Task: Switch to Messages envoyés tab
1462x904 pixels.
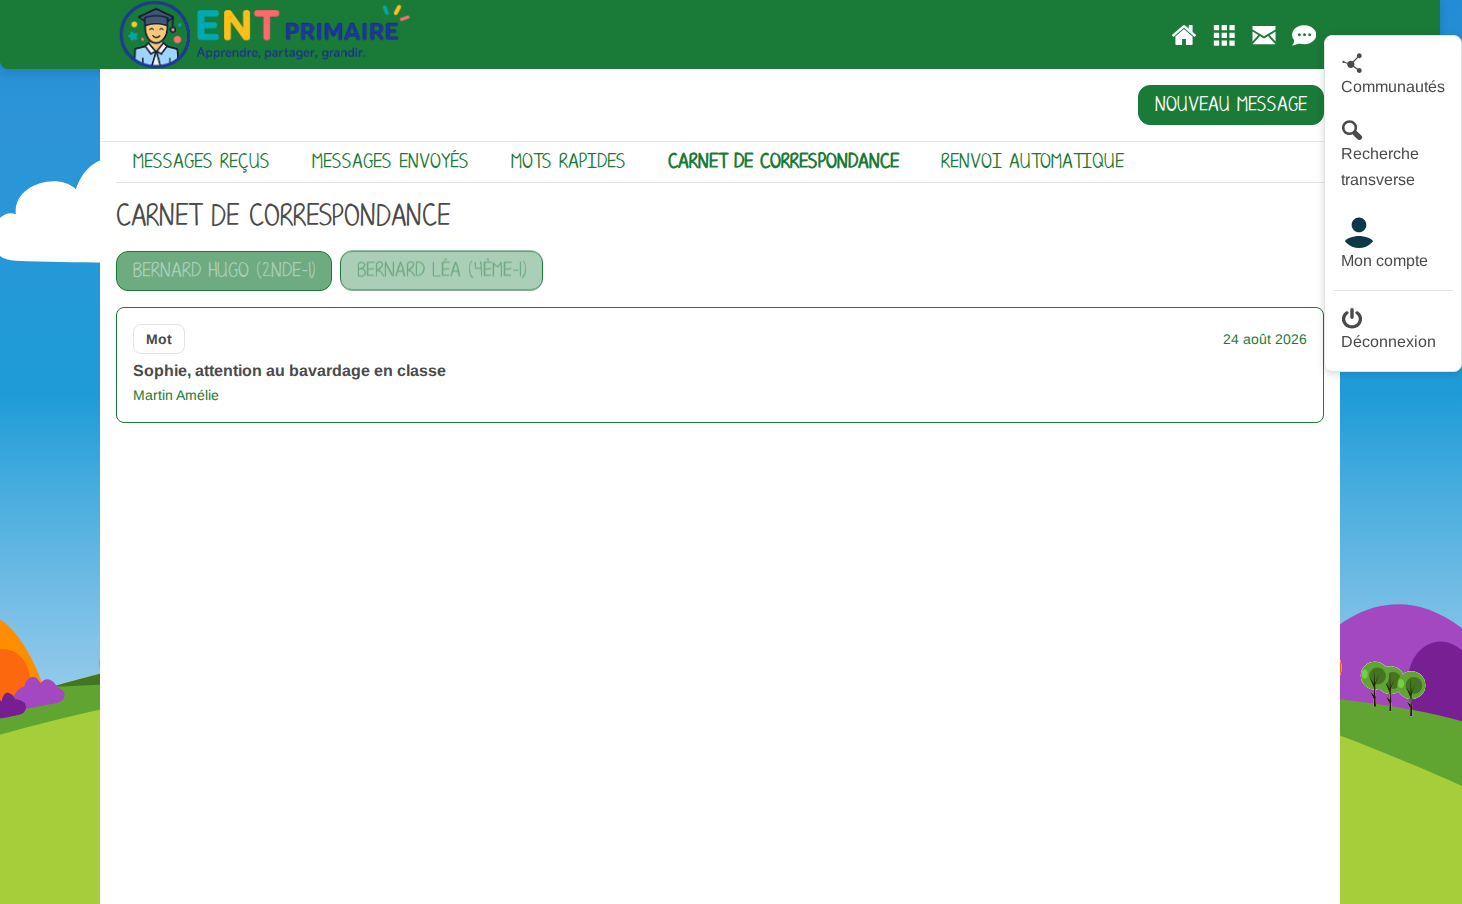Action: 390,161
